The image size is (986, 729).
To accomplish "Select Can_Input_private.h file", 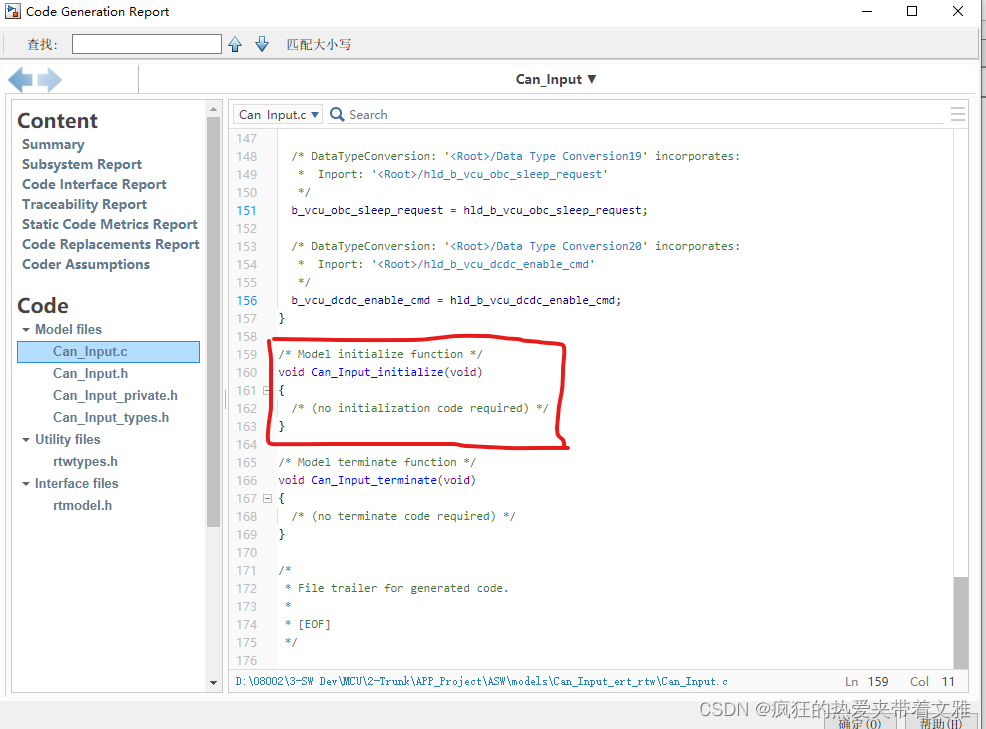I will click(115, 396).
